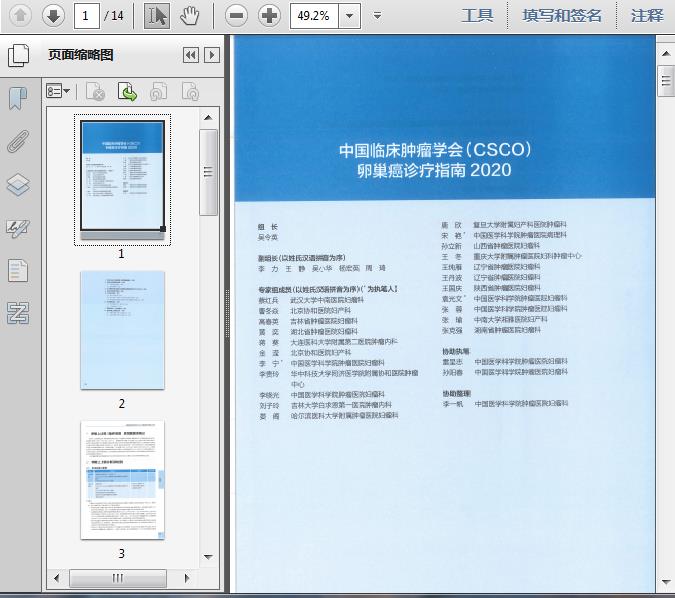Click thumbnail horizontal scrollbar left arrow
The image size is (675, 598).
pos(57,578)
